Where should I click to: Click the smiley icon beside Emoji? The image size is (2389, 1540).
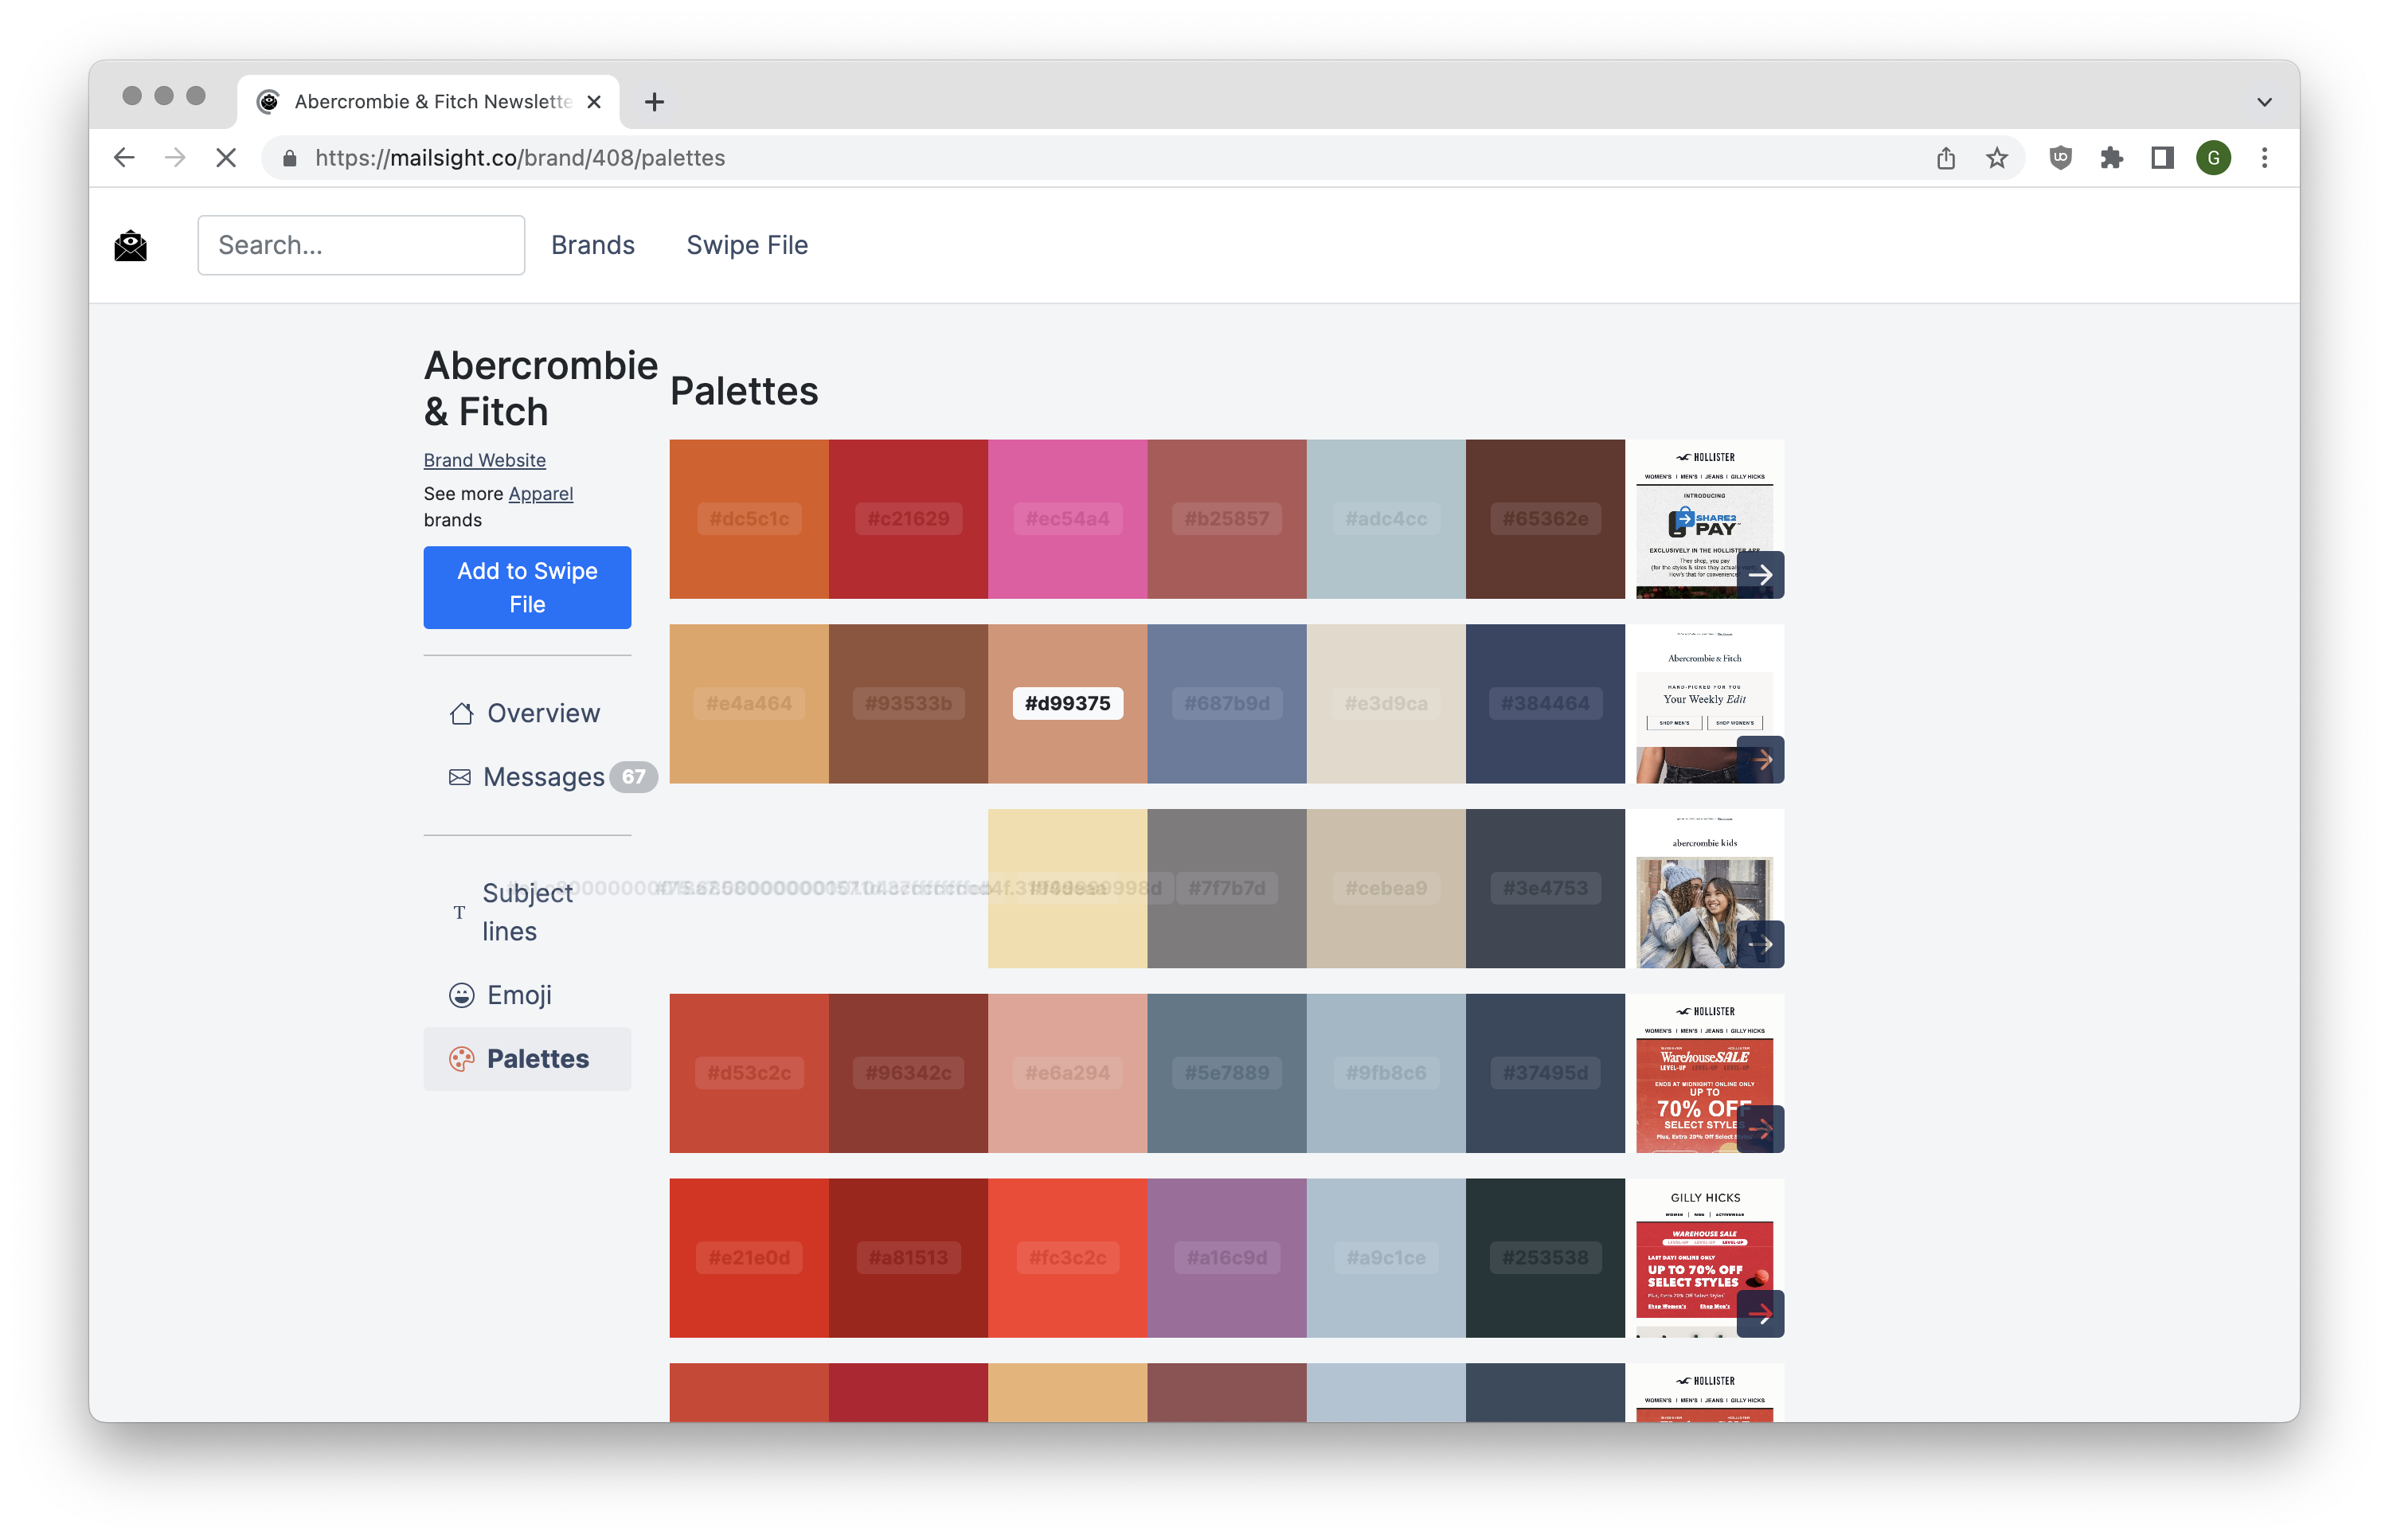tap(461, 995)
